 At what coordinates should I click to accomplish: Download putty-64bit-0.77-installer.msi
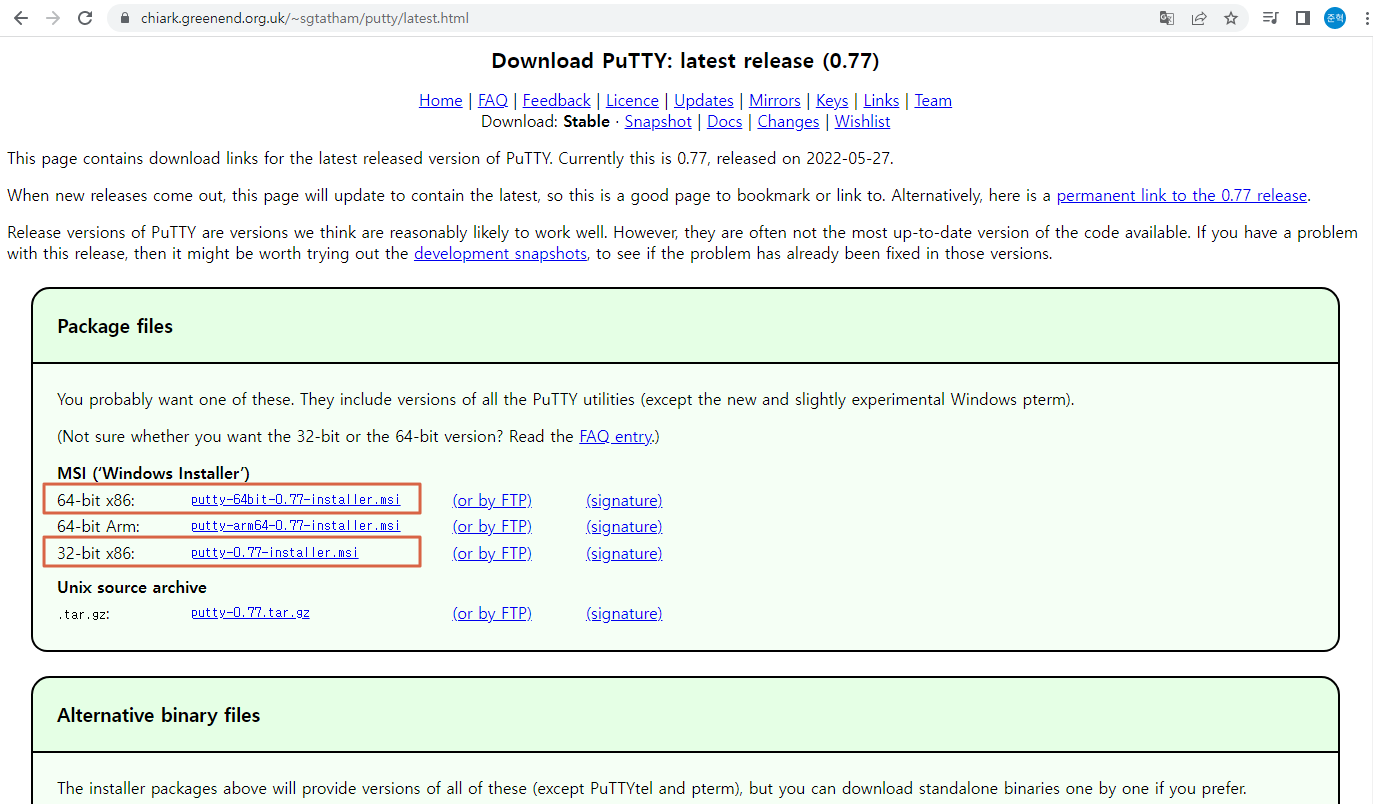pos(296,499)
